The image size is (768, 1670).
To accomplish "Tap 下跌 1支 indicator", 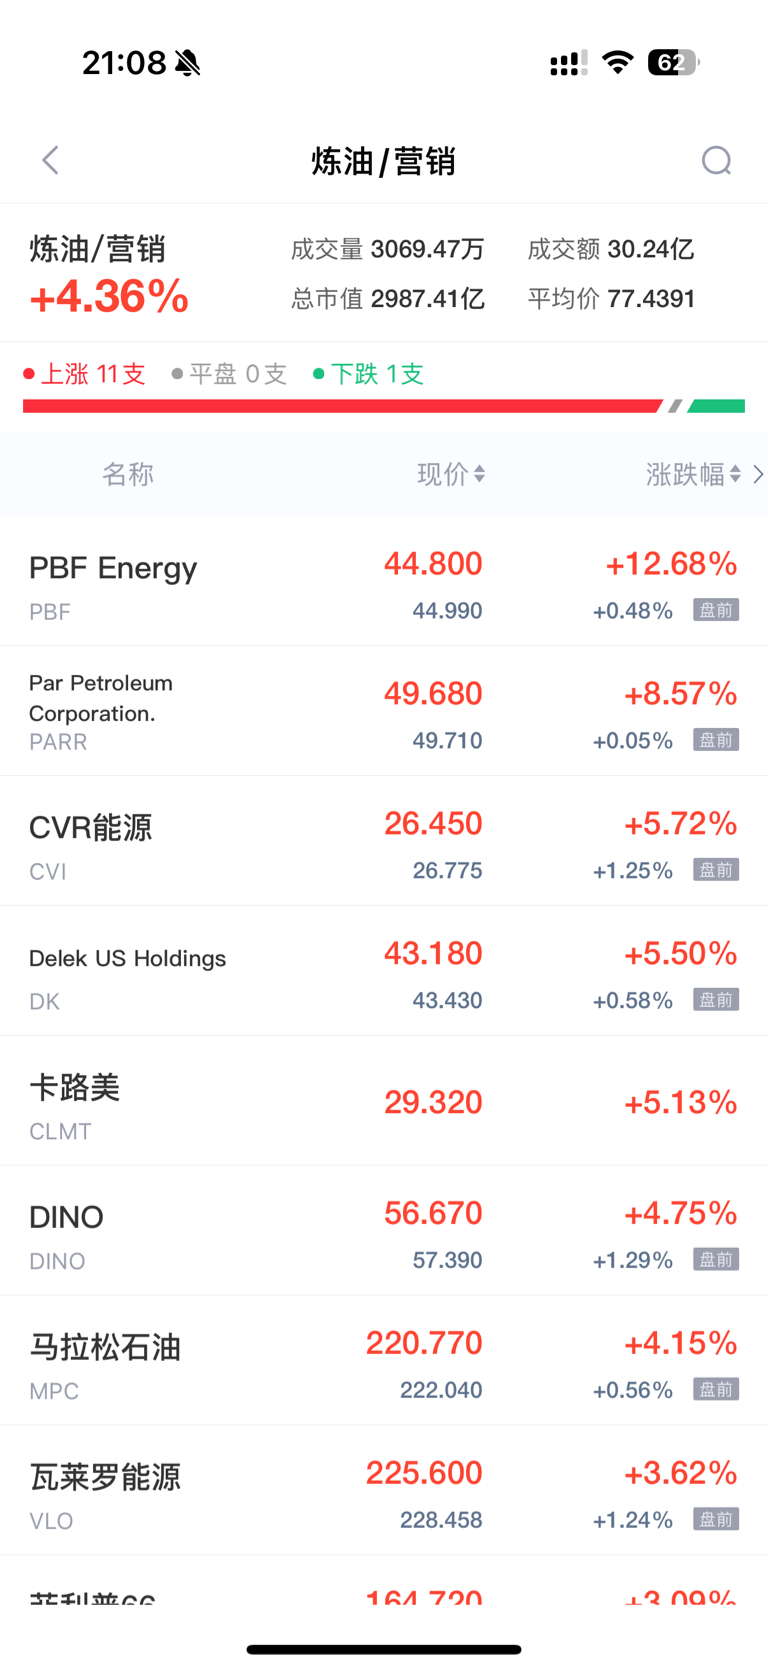I will click(369, 374).
